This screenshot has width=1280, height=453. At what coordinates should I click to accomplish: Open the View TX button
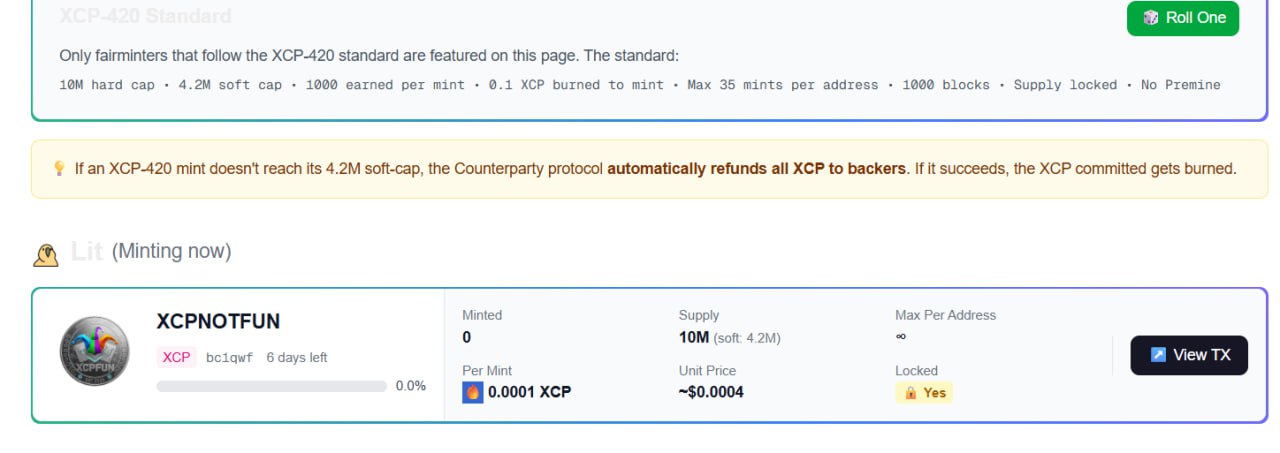tap(1189, 355)
